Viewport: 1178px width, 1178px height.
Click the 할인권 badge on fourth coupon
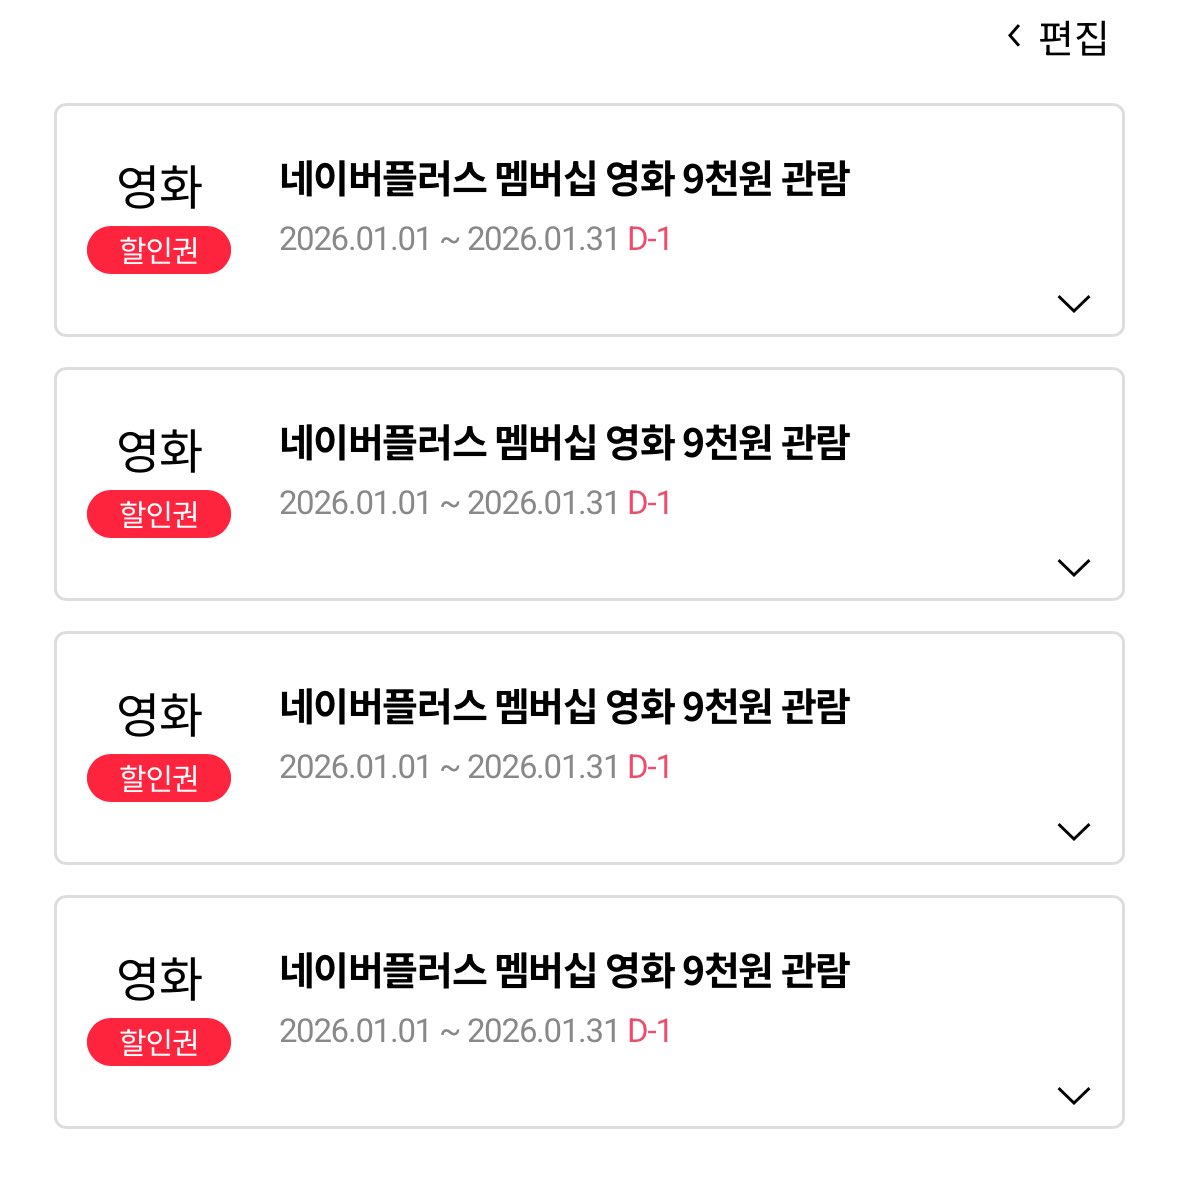(159, 1042)
